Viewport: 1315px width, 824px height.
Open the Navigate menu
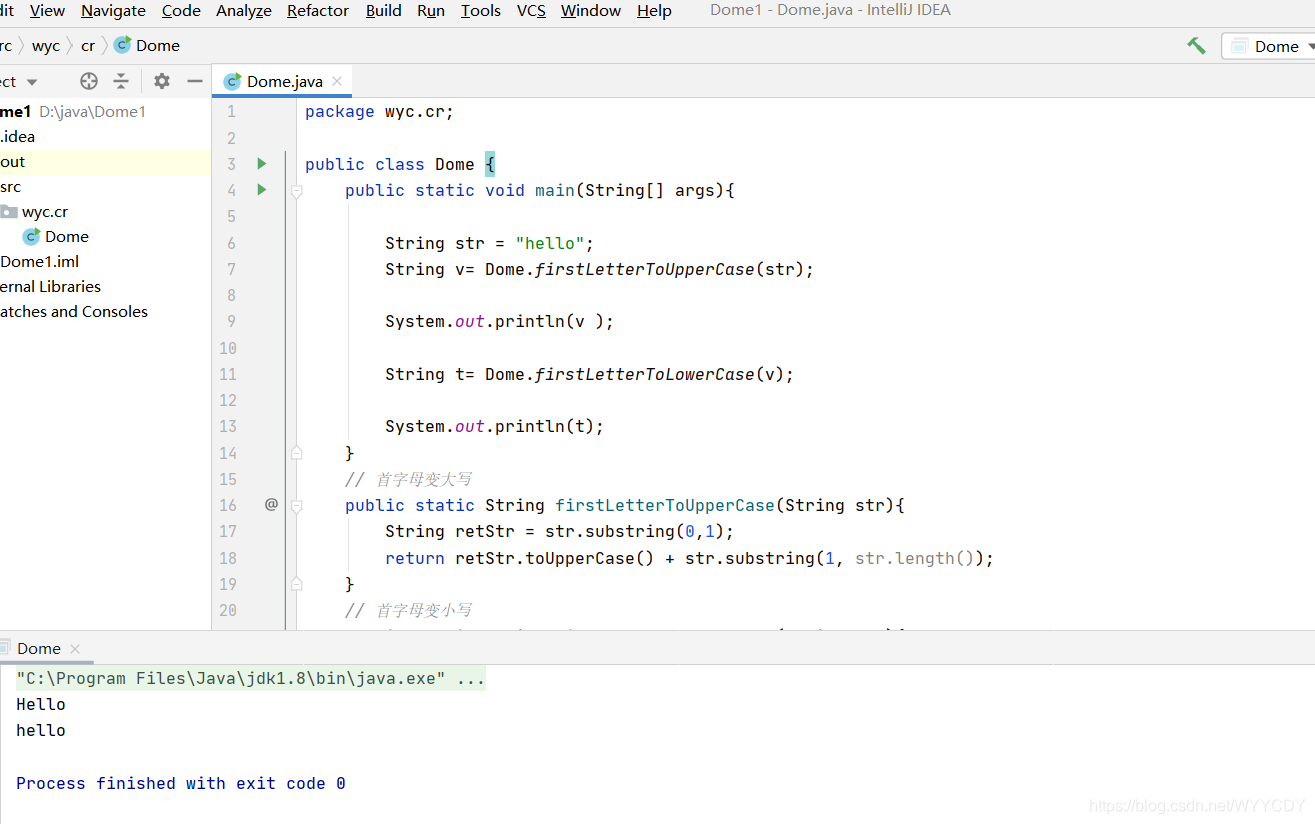113,11
